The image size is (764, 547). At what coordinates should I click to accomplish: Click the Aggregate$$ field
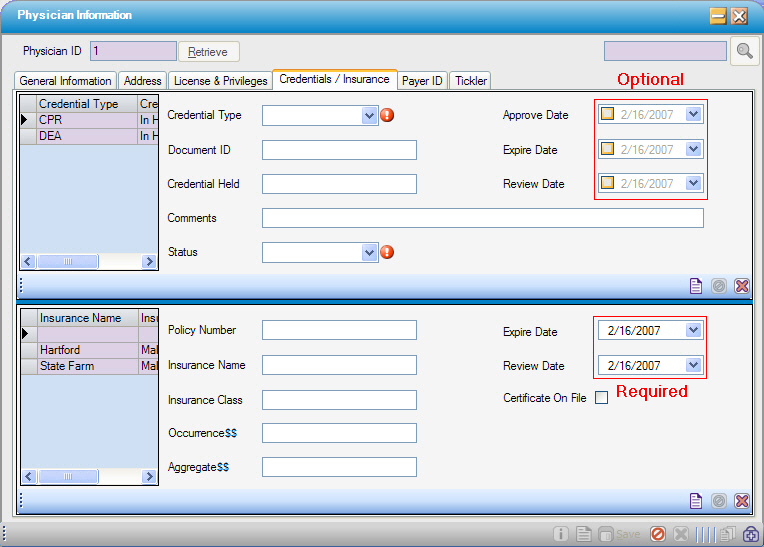pyautogui.click(x=339, y=467)
